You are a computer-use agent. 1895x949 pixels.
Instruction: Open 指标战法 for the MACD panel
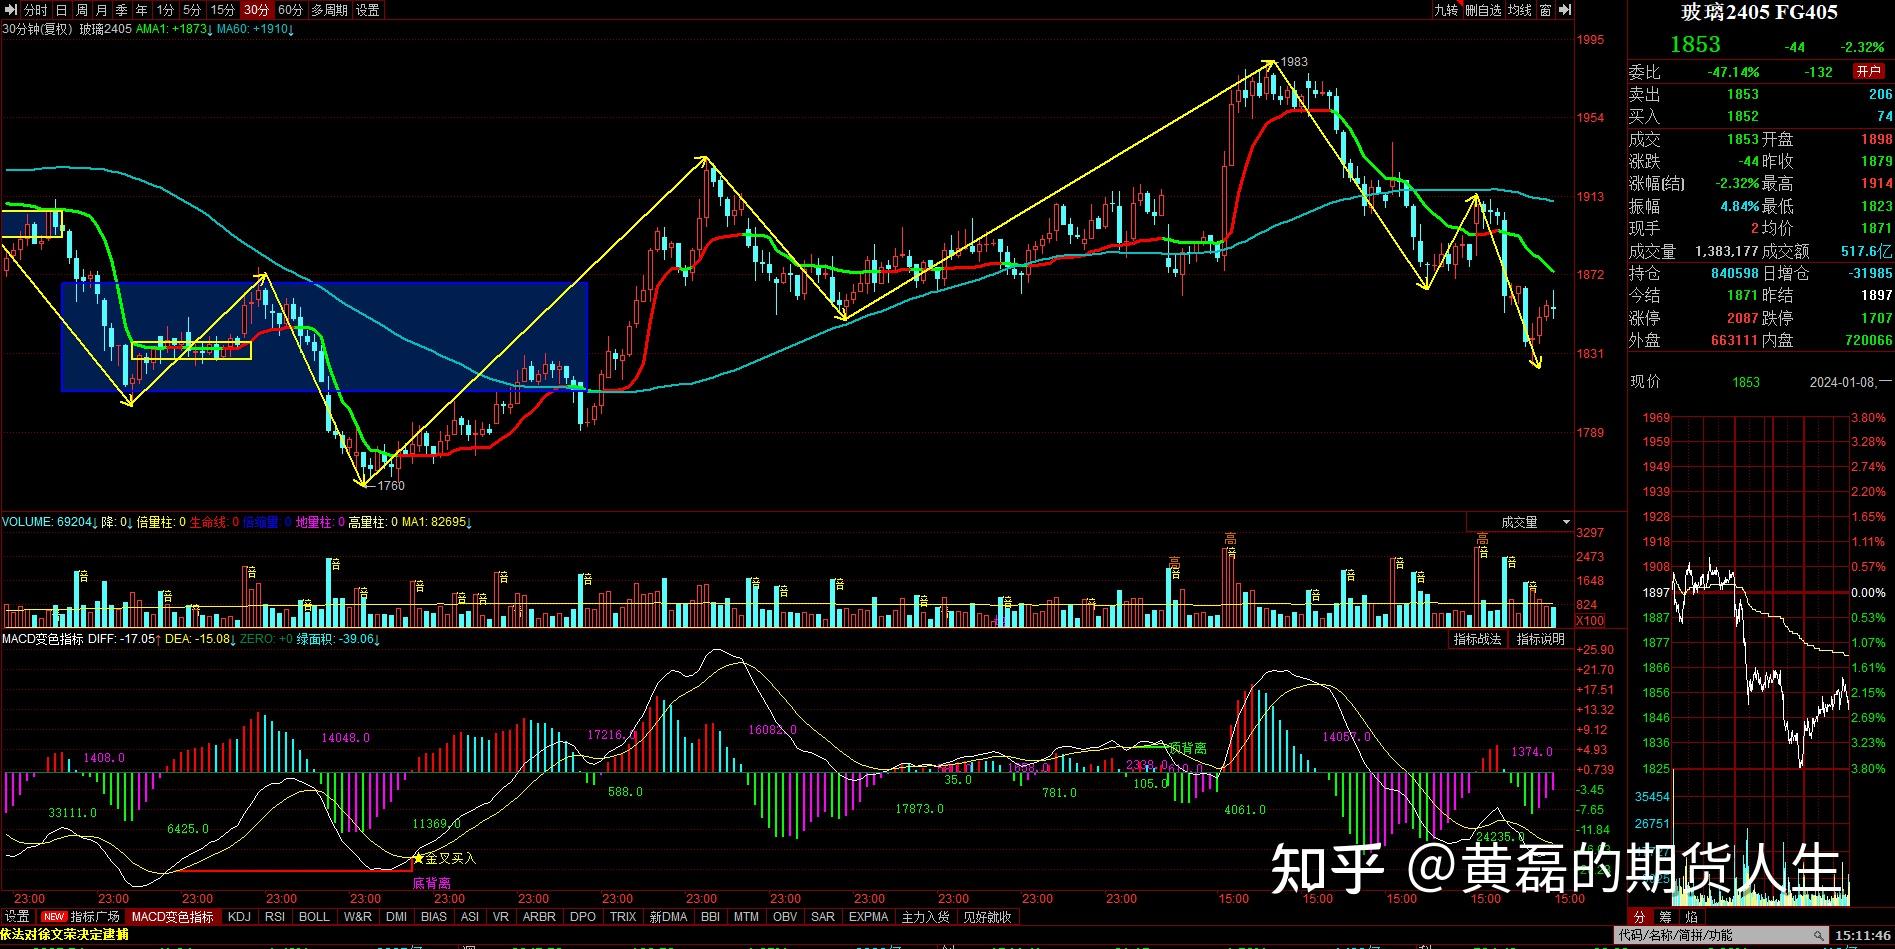pyautogui.click(x=1477, y=639)
